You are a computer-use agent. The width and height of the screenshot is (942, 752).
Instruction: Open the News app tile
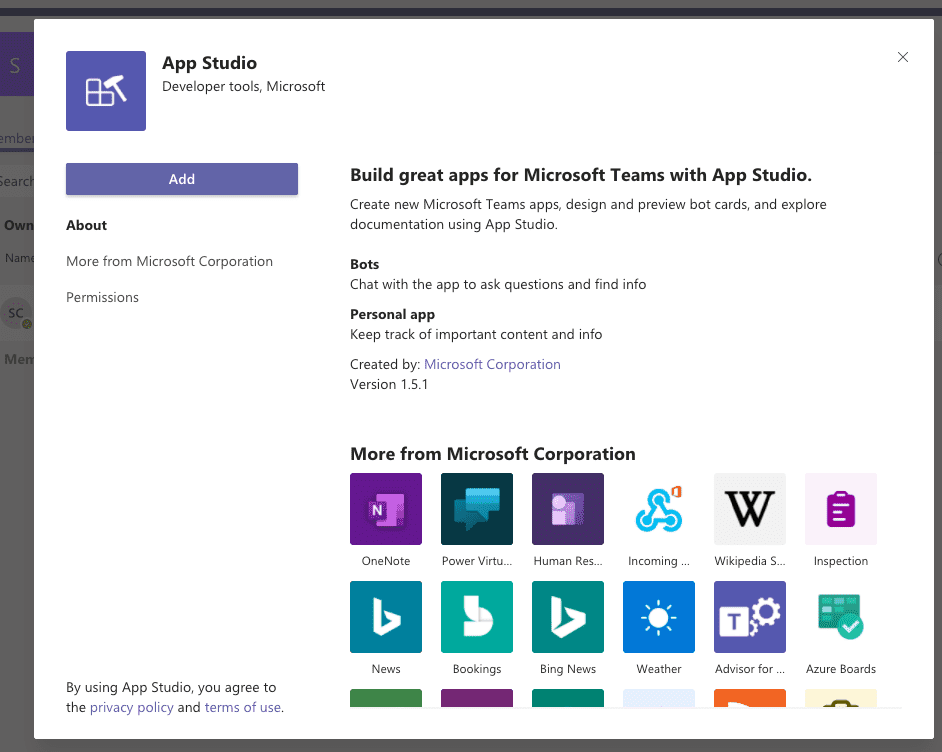pyautogui.click(x=386, y=617)
